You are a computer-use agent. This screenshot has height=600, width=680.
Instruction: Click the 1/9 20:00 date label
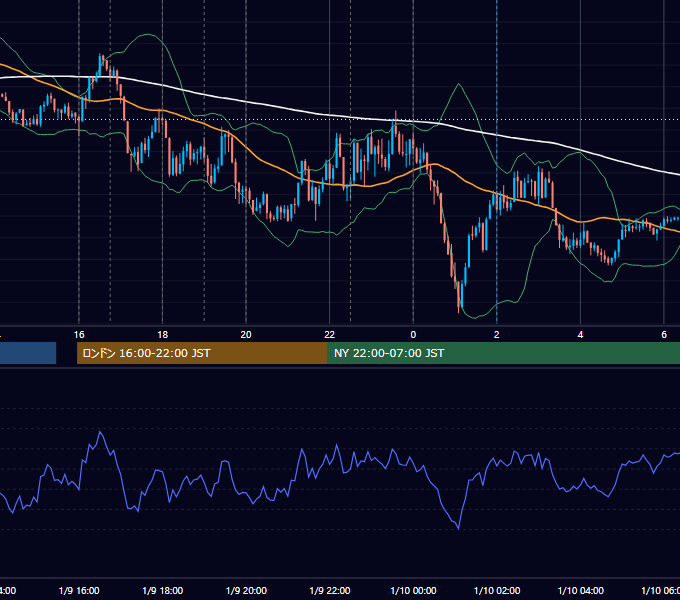coord(246,591)
